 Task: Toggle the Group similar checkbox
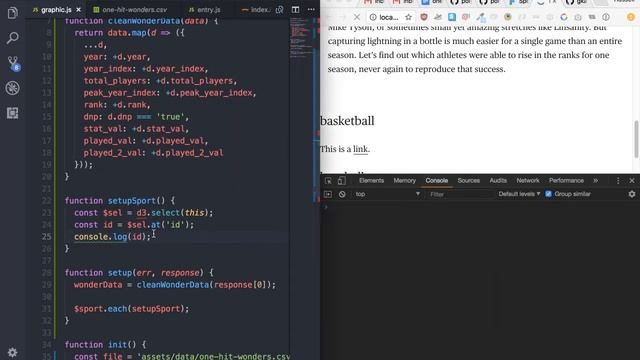point(548,194)
